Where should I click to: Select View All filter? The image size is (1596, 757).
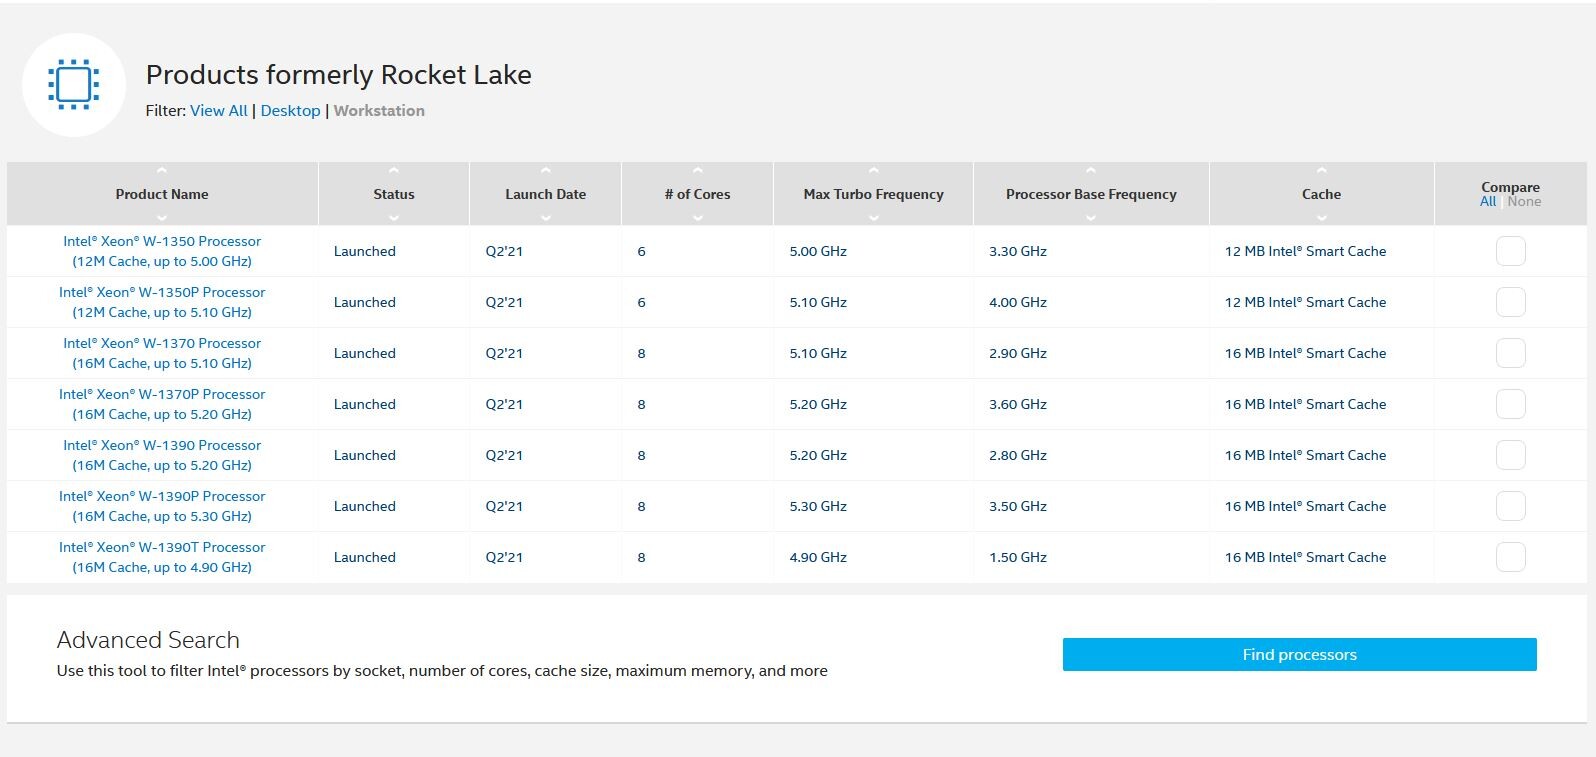[218, 111]
